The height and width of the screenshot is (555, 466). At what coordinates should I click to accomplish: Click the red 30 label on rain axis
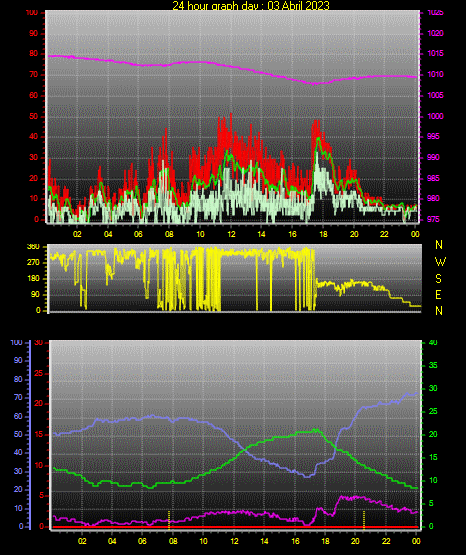click(39, 343)
